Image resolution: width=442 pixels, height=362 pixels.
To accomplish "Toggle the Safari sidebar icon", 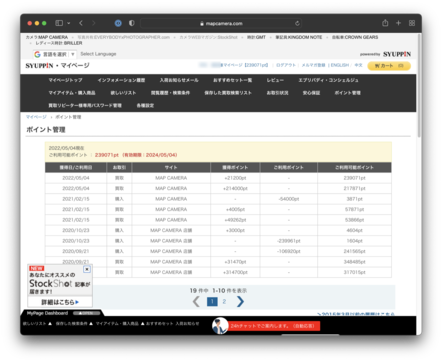I will click(59, 23).
